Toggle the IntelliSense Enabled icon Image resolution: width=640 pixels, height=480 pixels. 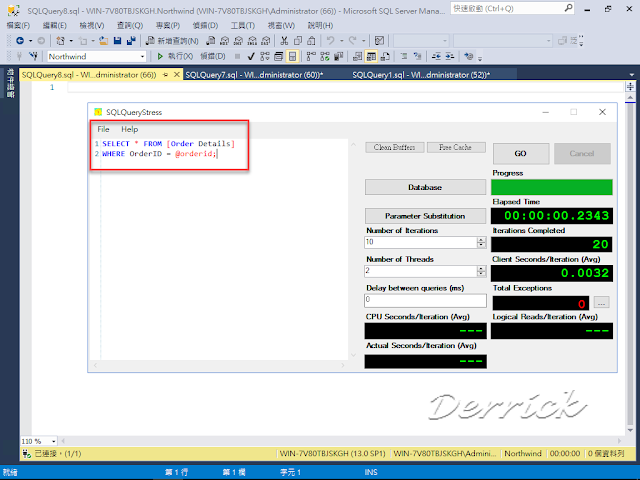click(x=293, y=56)
